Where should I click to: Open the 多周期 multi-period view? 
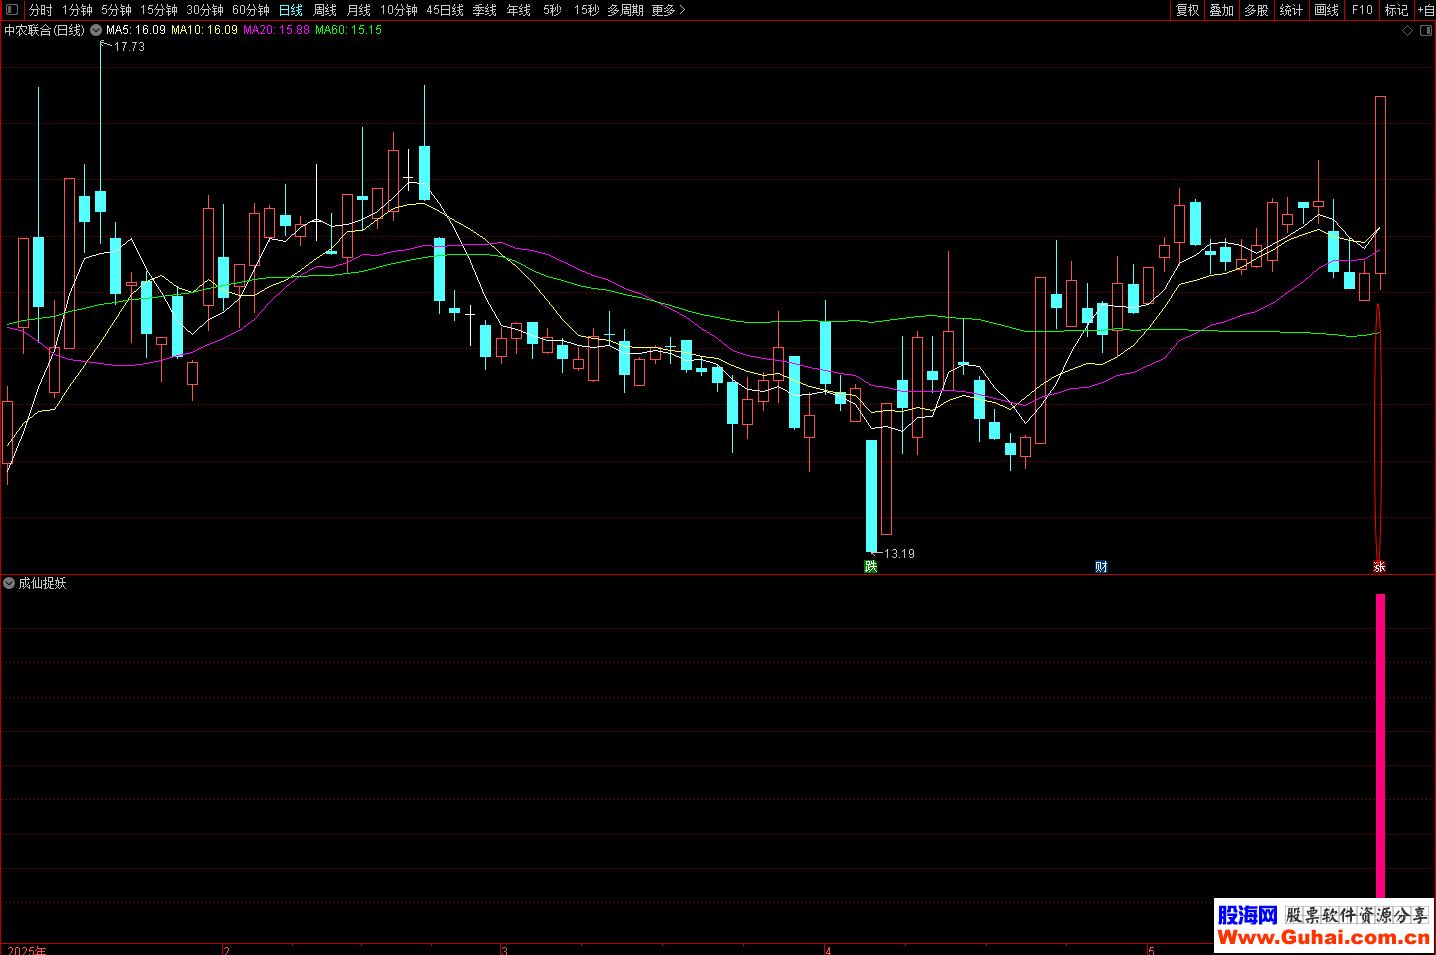[x=626, y=10]
